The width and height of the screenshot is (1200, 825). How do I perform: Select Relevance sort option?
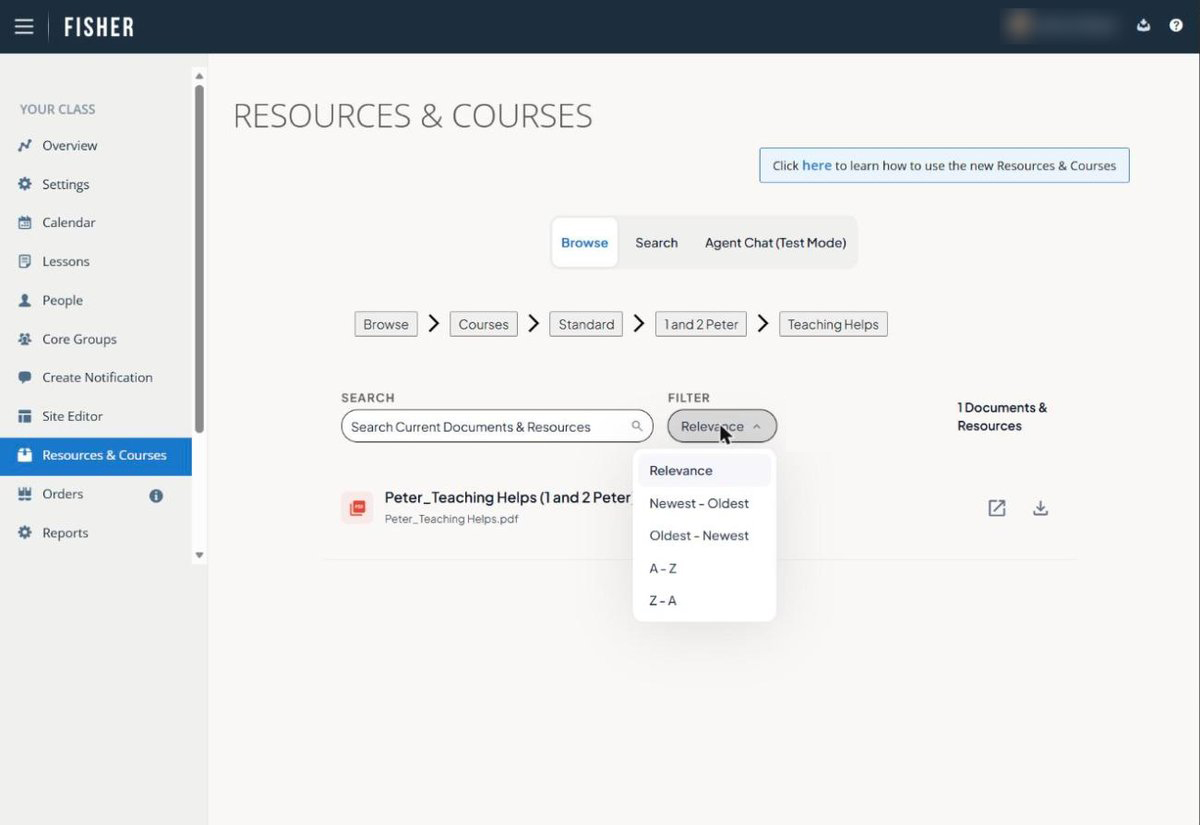click(x=704, y=471)
